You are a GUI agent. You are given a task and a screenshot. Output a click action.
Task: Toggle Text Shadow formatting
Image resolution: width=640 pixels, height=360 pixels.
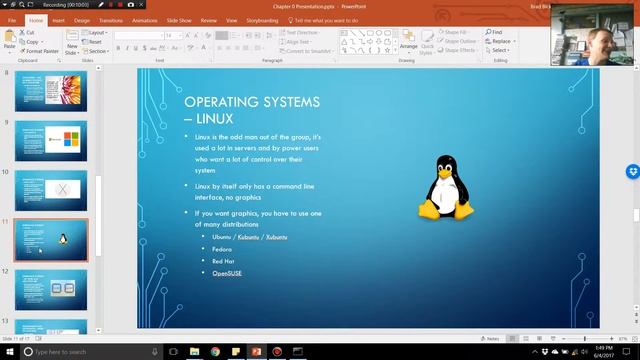click(x=144, y=48)
